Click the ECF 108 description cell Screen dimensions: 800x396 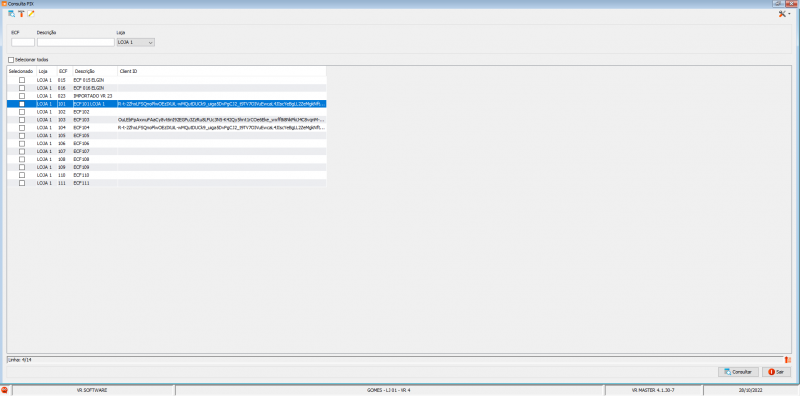tap(95, 159)
